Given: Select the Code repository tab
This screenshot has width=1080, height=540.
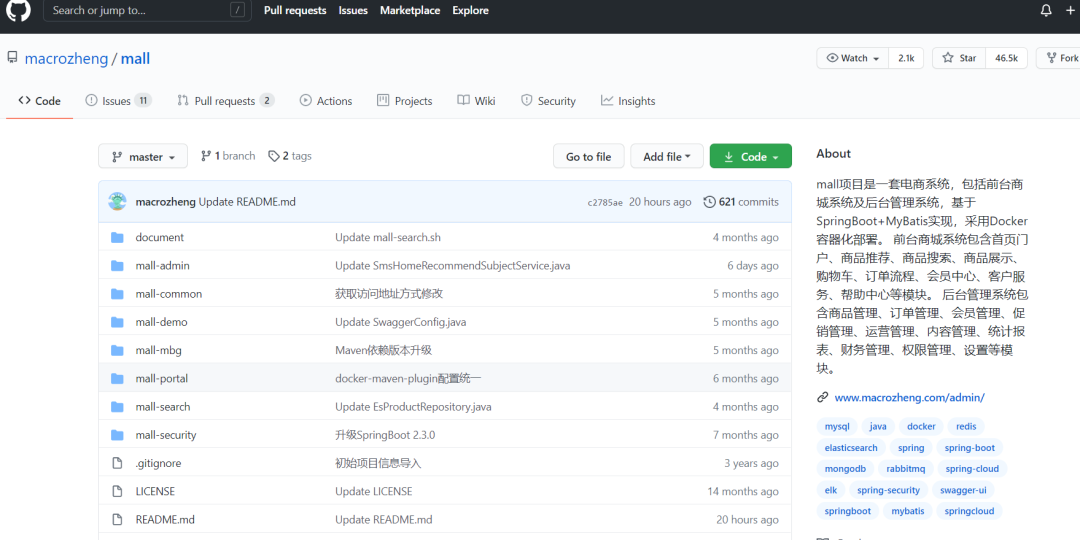Looking at the screenshot, I should click(x=39, y=101).
